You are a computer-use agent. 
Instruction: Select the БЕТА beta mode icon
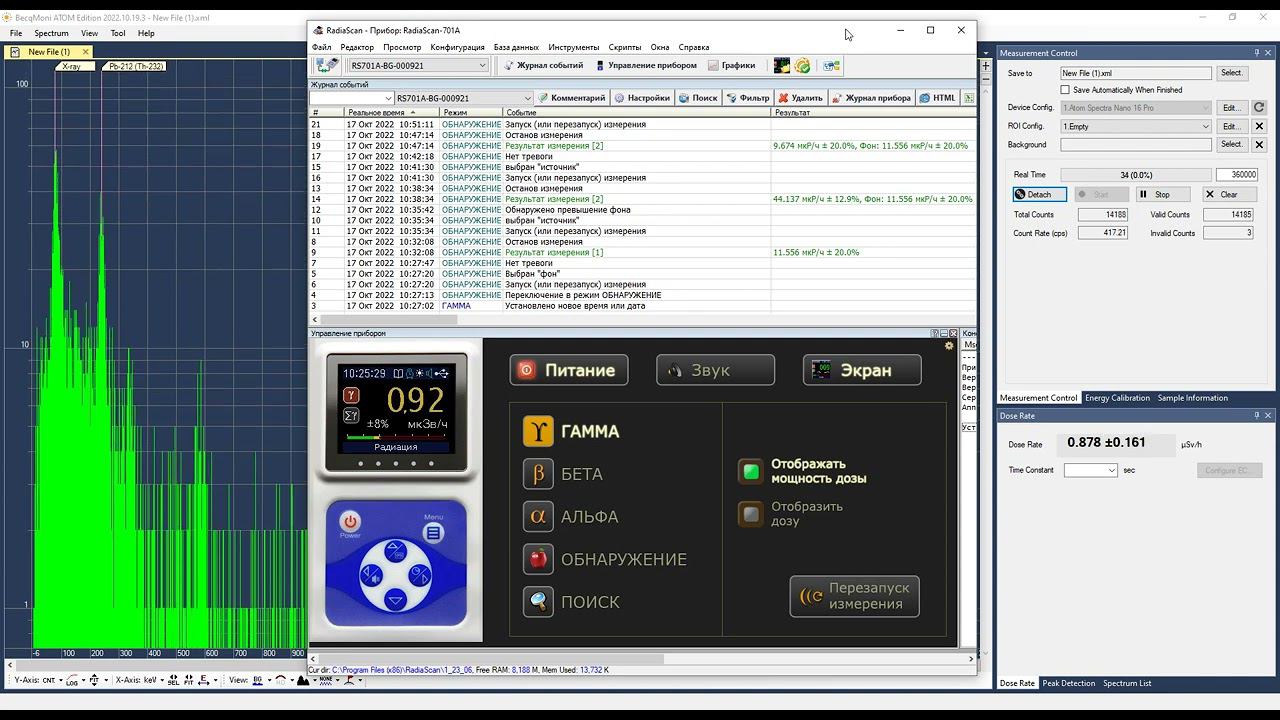[x=538, y=474]
